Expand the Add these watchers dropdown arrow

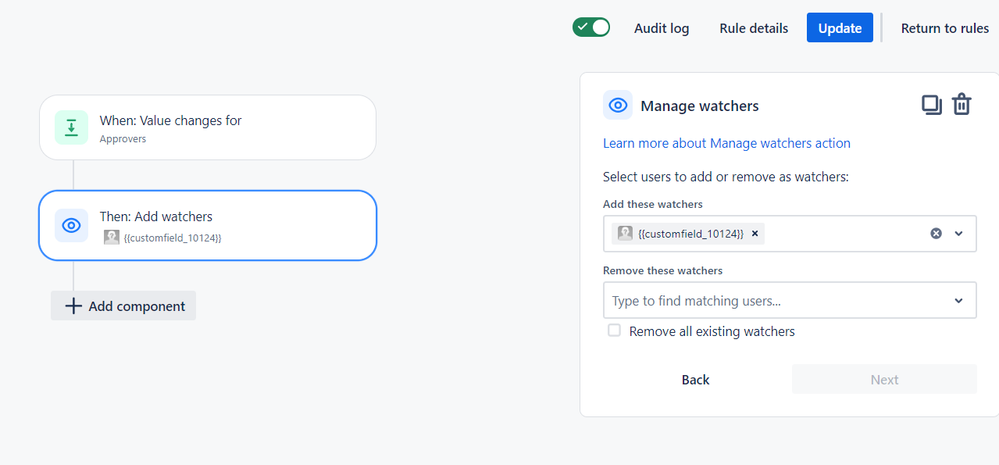pyautogui.click(x=959, y=234)
